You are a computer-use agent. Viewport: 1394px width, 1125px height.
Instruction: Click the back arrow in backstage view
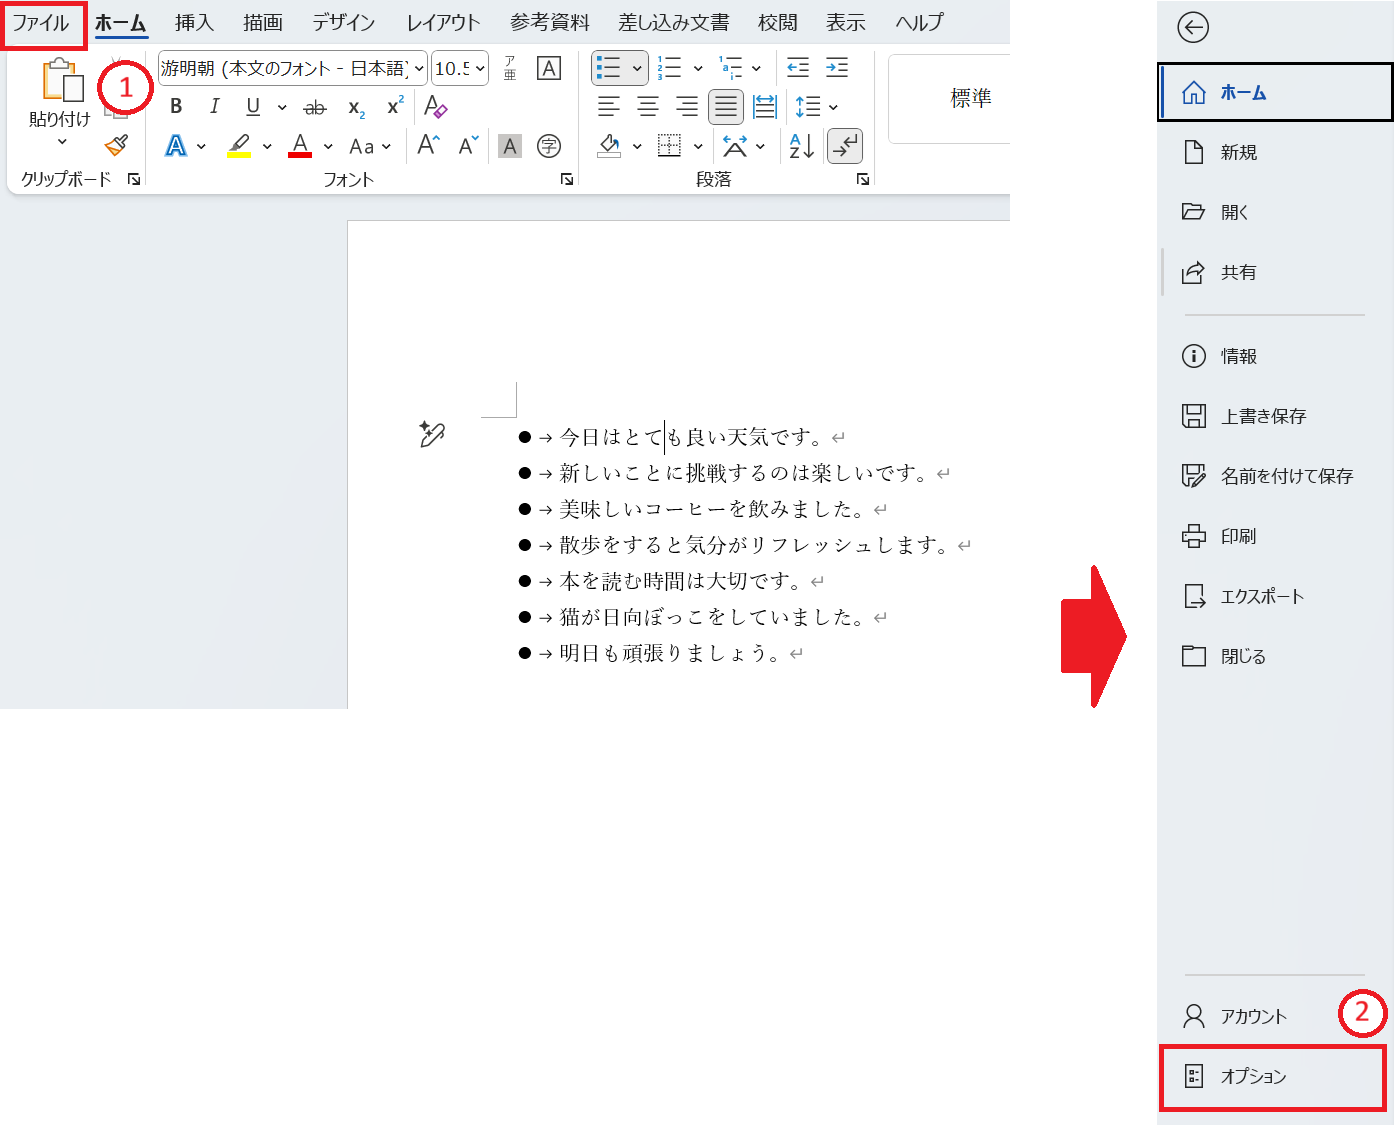coord(1193,27)
